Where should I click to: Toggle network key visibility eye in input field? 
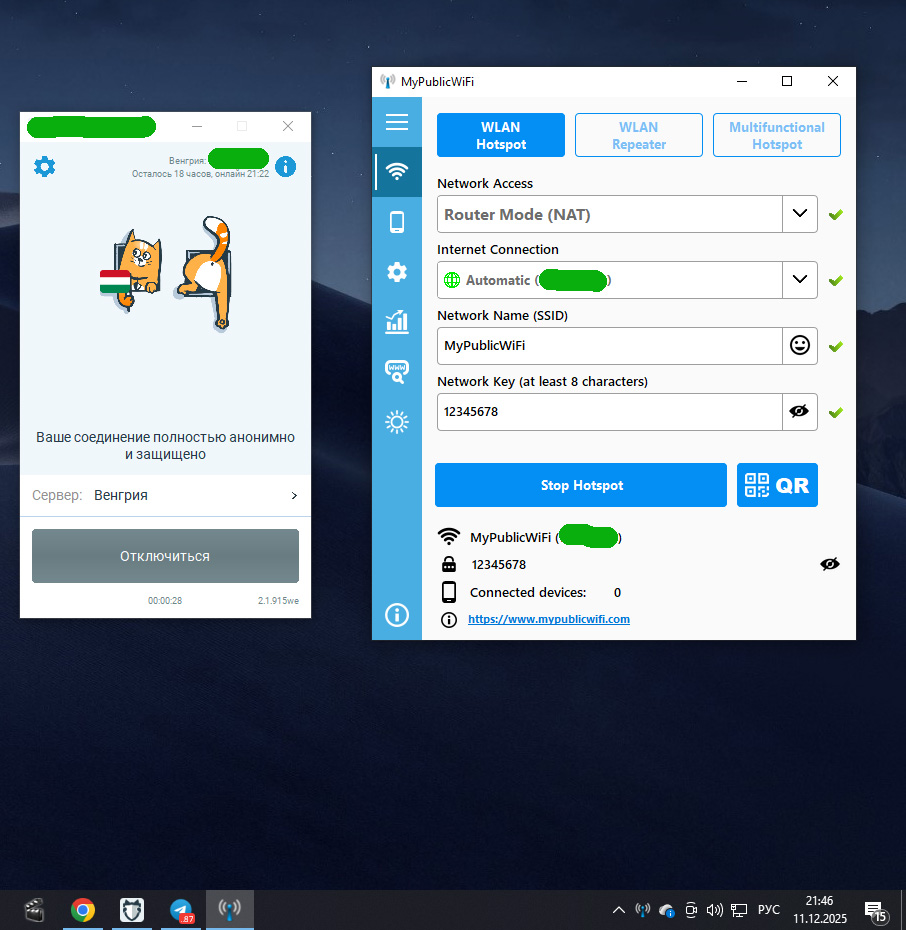tap(800, 411)
